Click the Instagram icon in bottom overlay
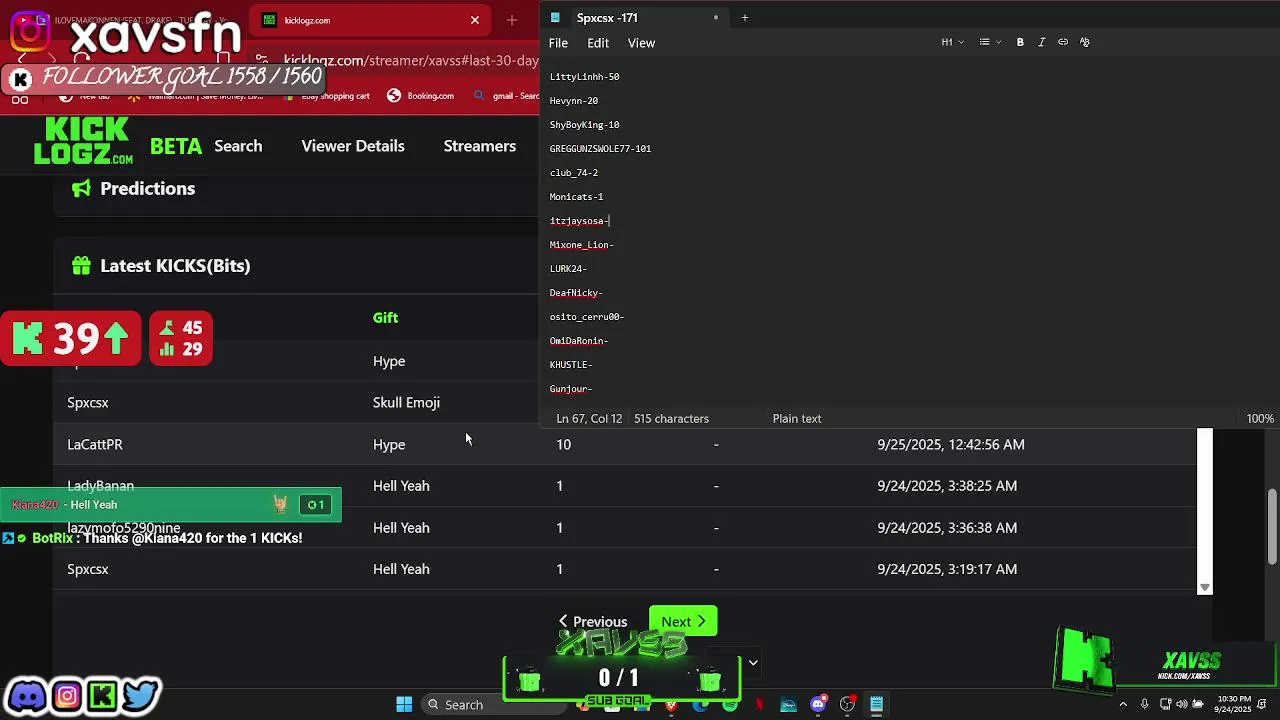 (x=67, y=696)
